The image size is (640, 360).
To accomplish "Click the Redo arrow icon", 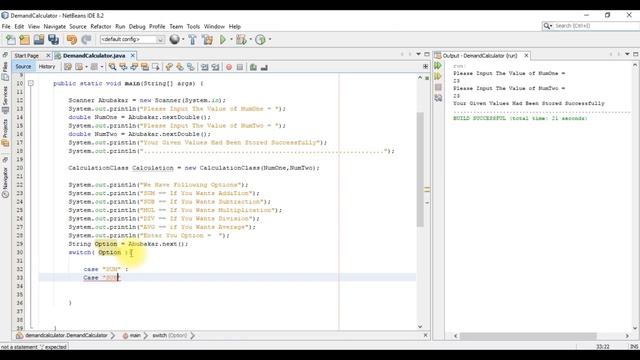I will 86,40.
